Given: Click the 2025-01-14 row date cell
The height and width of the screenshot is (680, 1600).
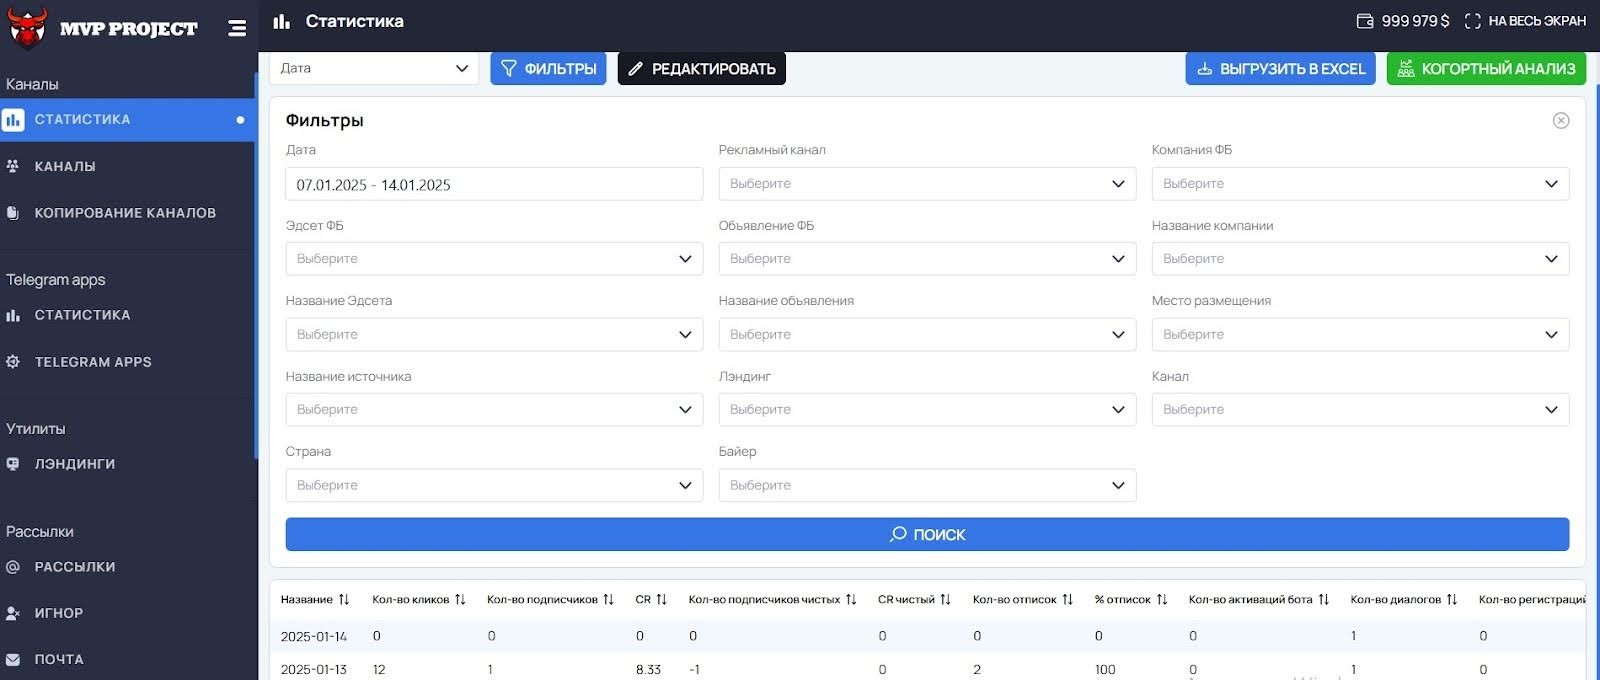Looking at the screenshot, I should pyautogui.click(x=314, y=636).
